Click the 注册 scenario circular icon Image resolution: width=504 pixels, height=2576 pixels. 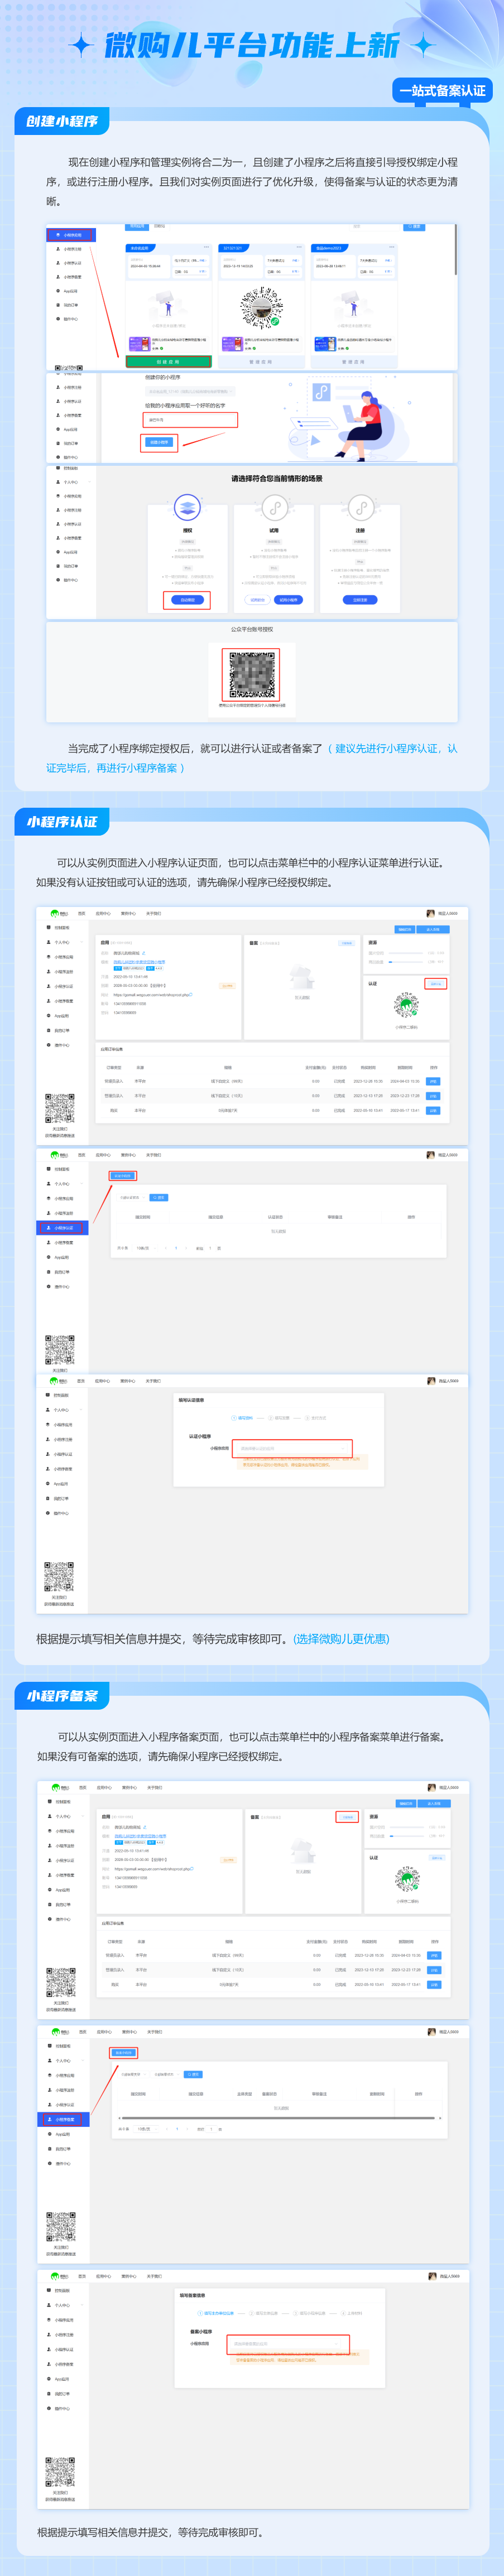click(x=360, y=508)
